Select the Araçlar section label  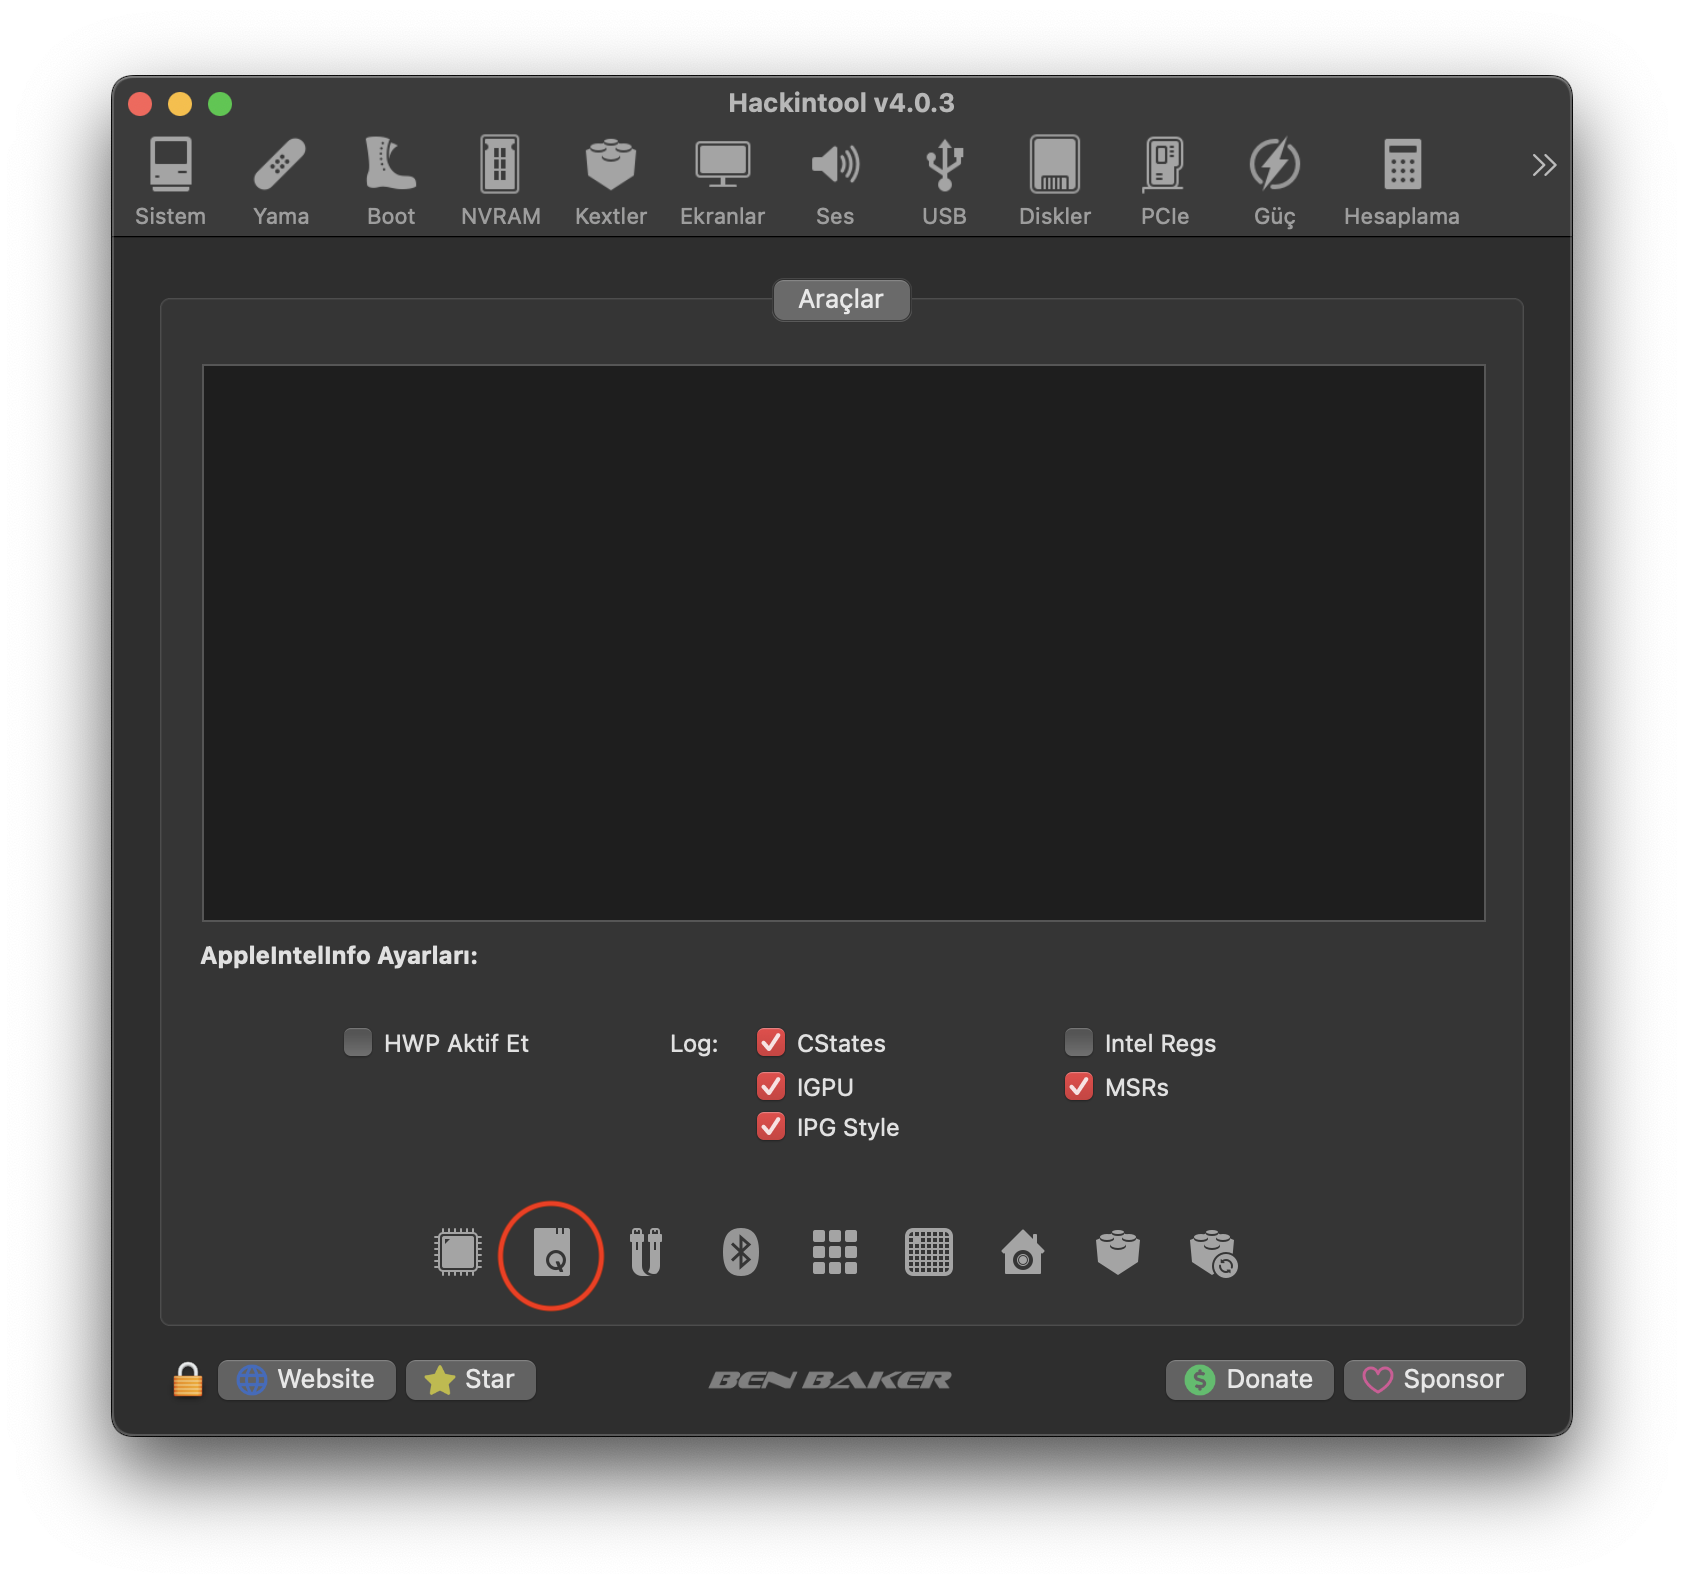[841, 299]
